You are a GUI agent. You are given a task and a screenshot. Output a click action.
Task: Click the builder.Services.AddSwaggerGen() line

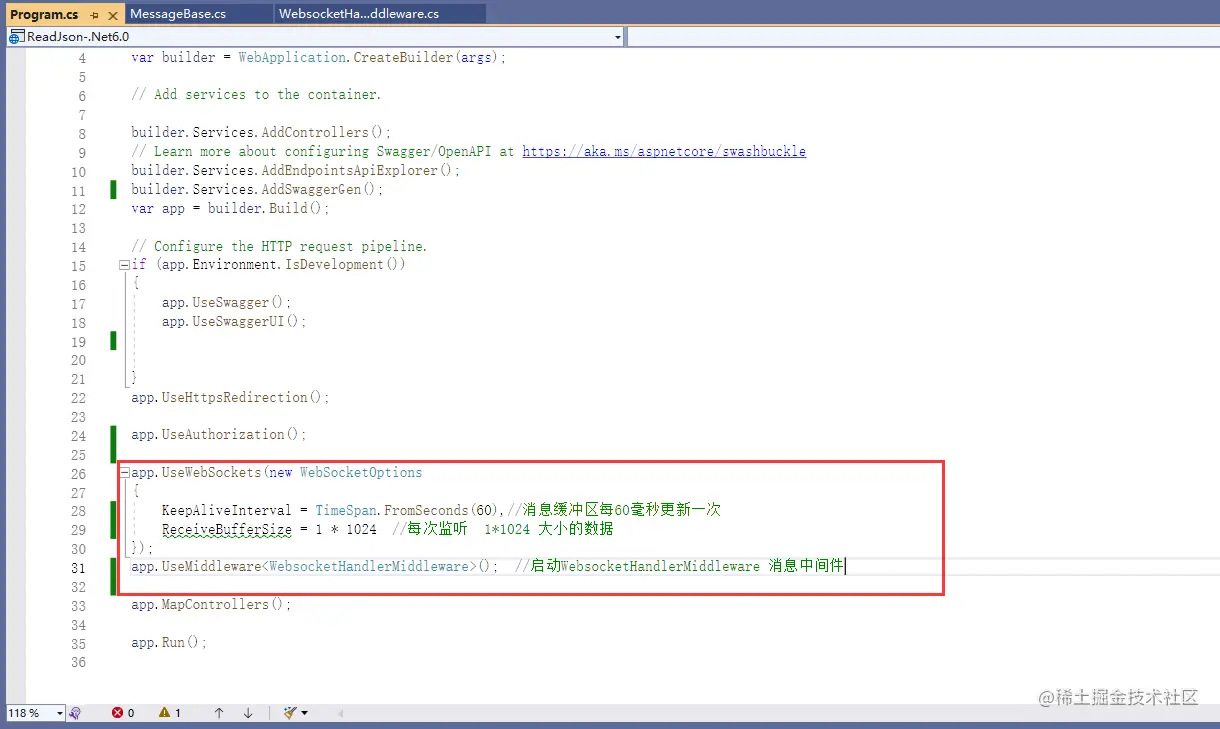pyautogui.click(x=257, y=190)
